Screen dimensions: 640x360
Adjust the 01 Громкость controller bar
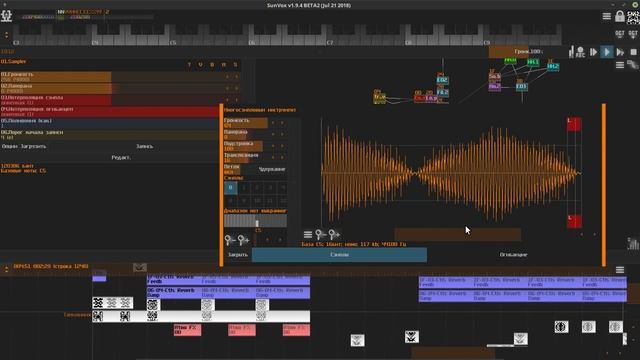pyautogui.click(x=120, y=77)
